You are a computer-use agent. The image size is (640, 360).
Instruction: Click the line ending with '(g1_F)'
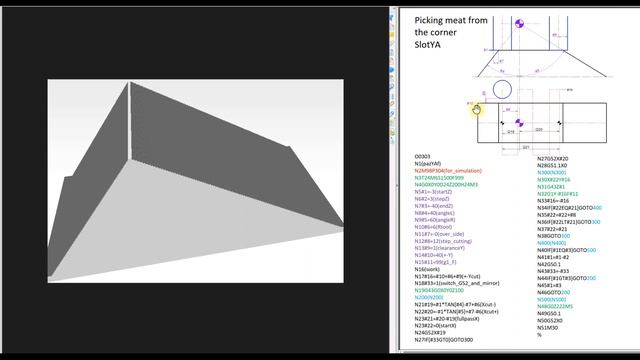(435, 262)
